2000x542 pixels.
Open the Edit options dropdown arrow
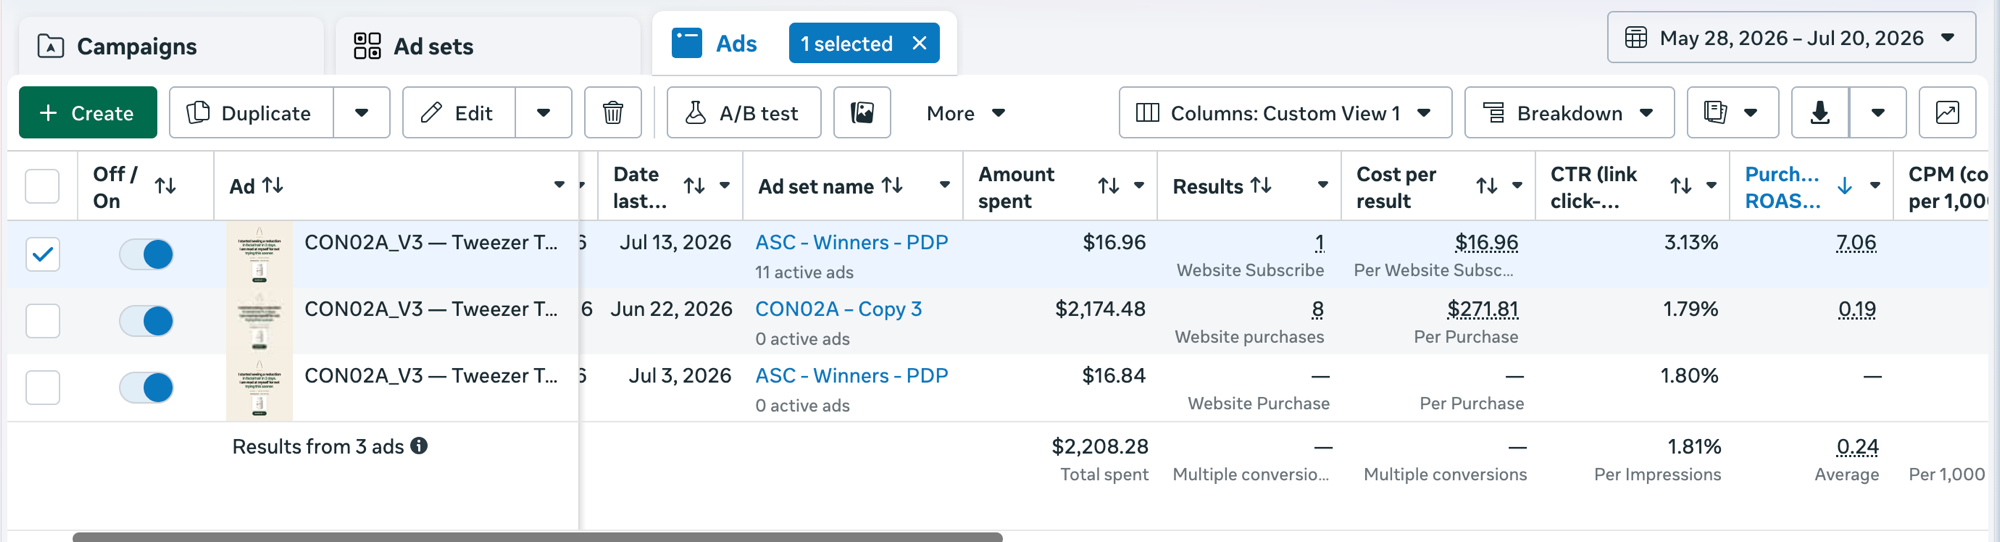coord(544,113)
